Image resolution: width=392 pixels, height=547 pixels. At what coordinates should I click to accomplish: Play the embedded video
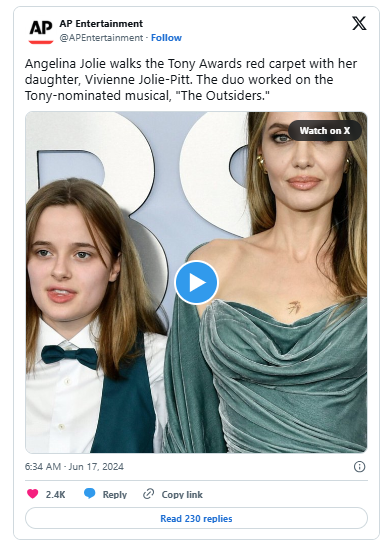pos(196,283)
